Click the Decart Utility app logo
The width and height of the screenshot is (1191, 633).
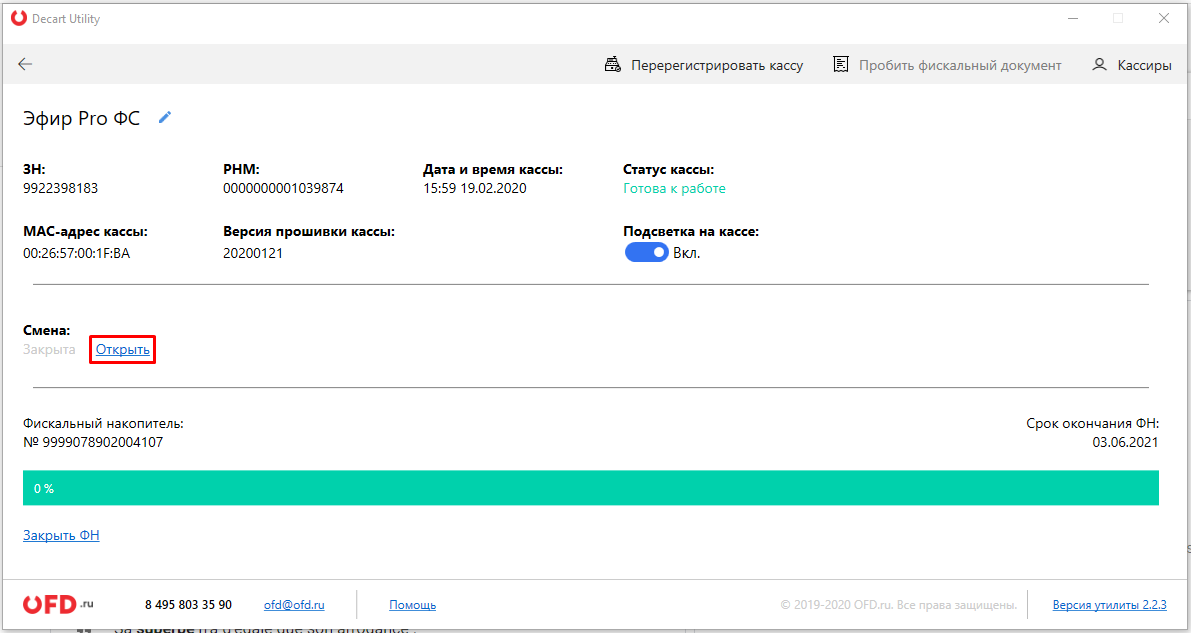19,18
